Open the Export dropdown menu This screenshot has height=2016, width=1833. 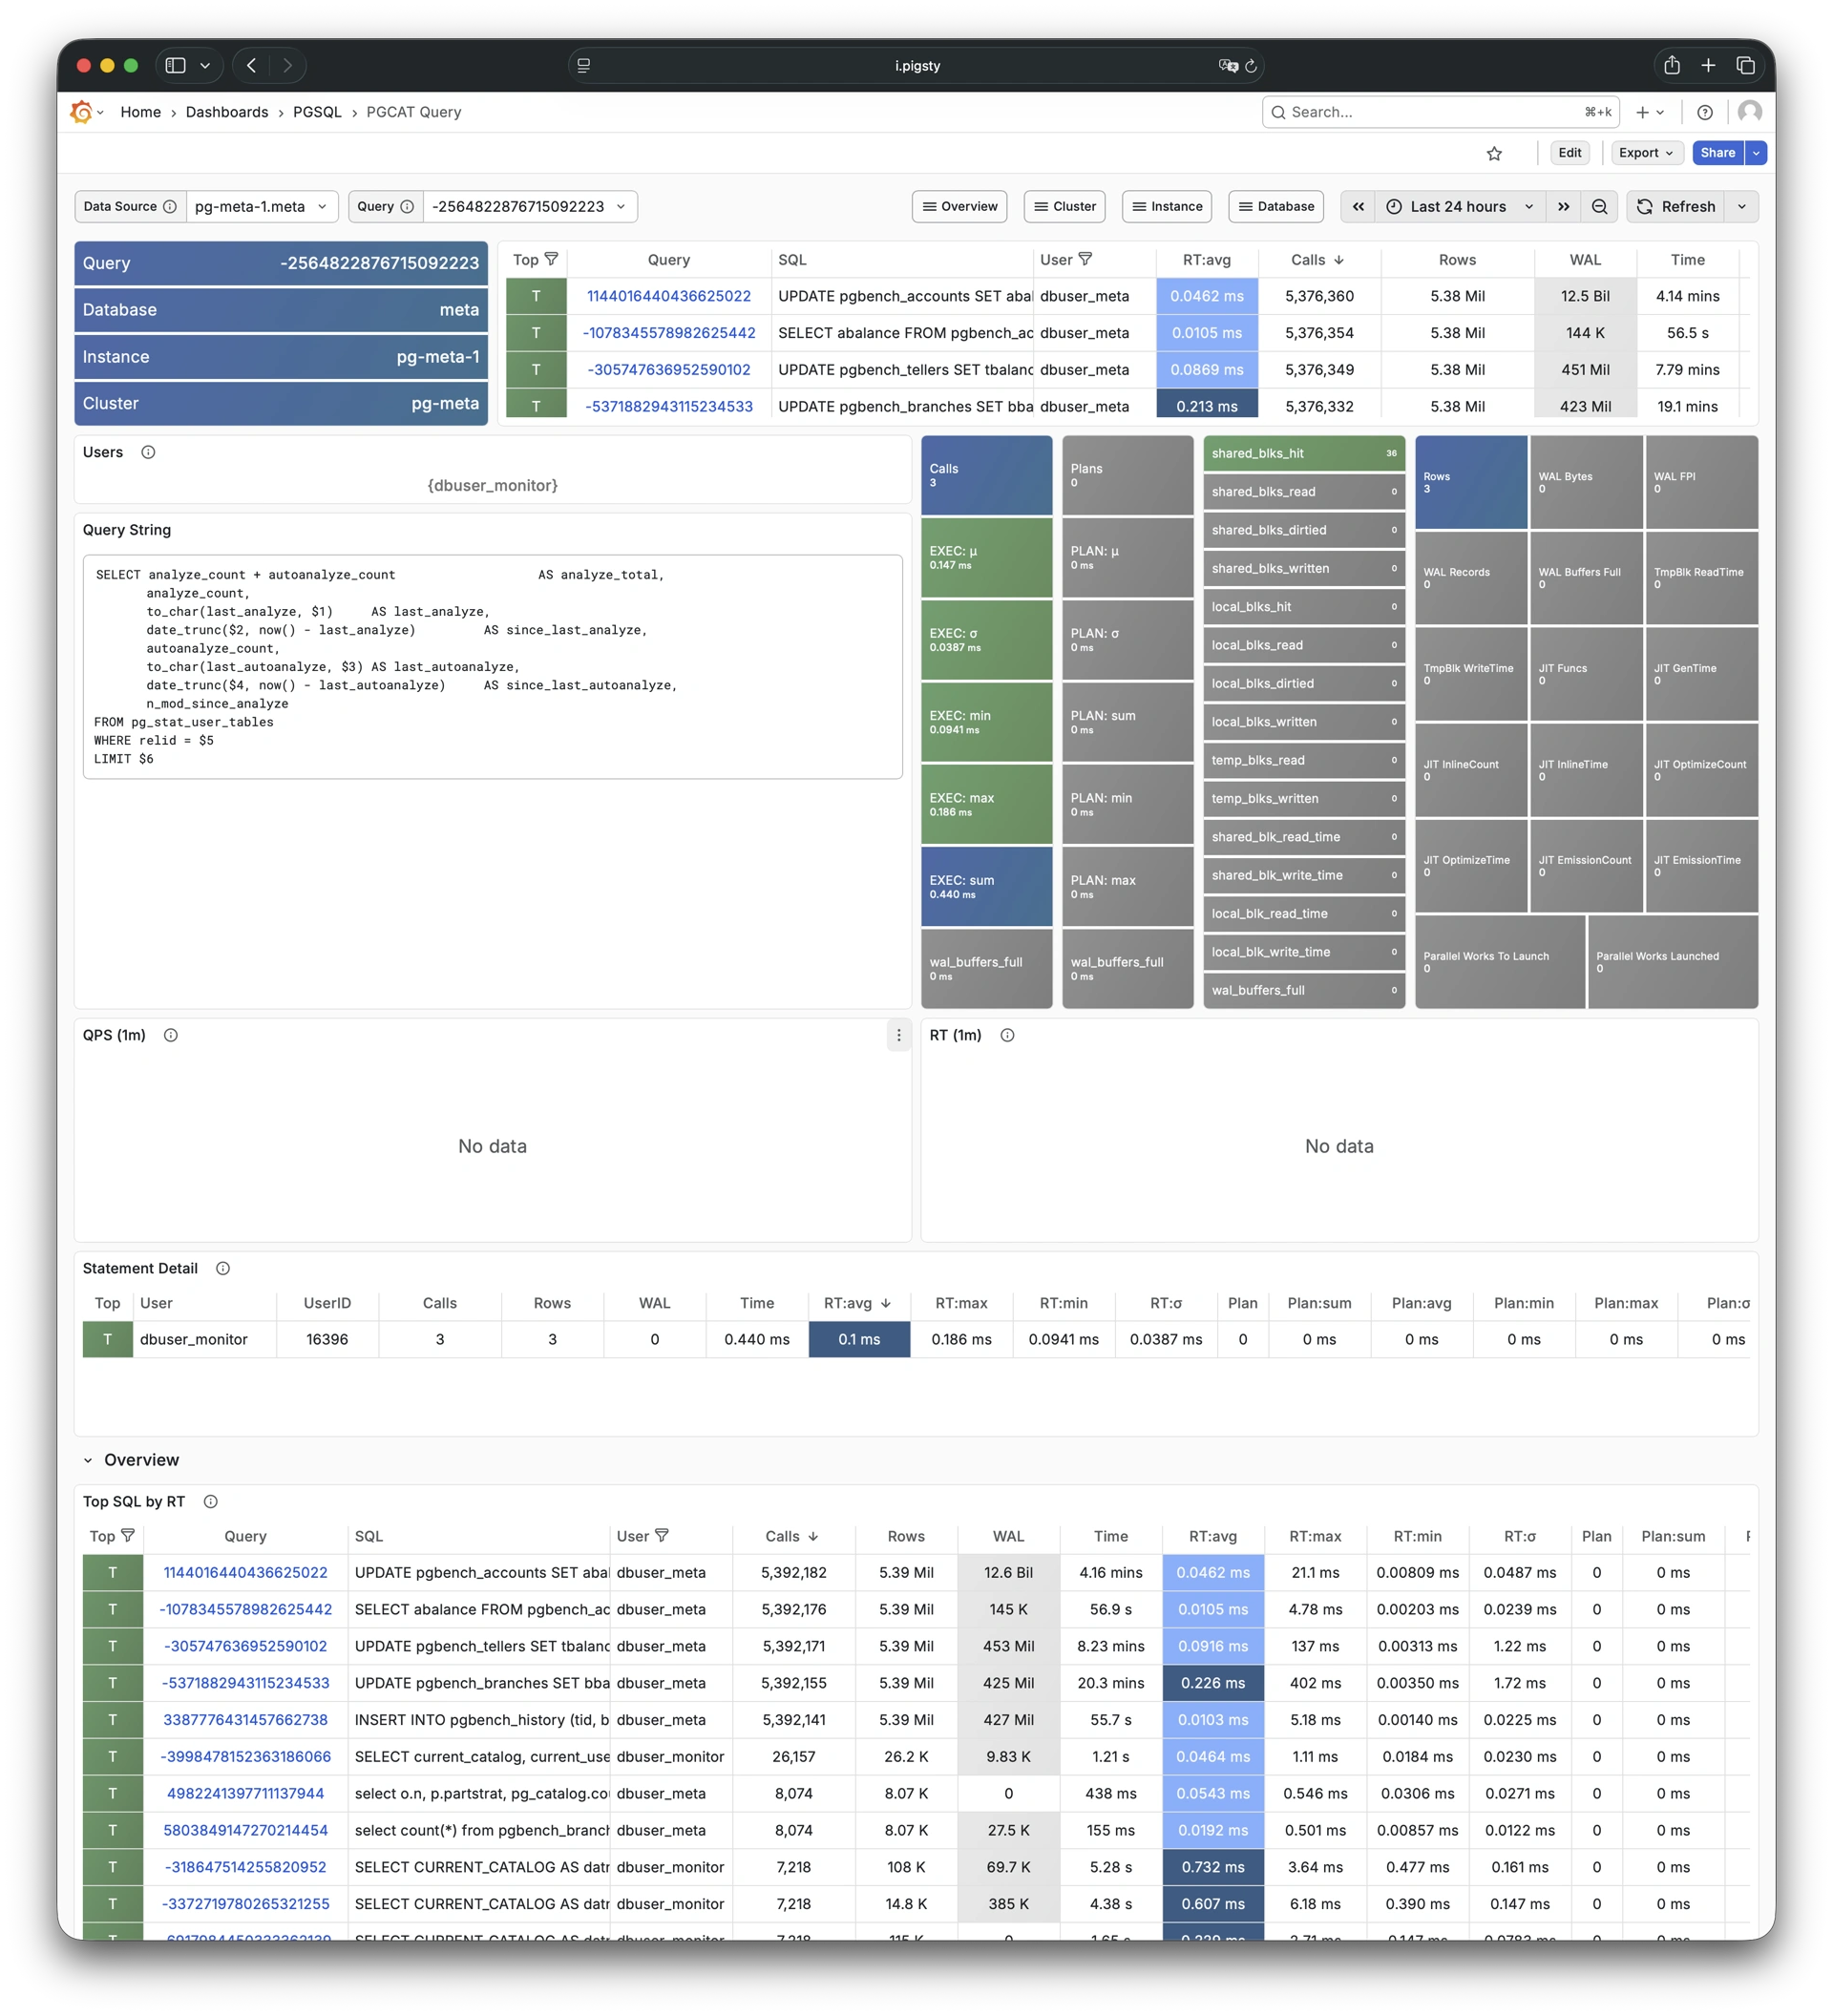coord(1645,153)
